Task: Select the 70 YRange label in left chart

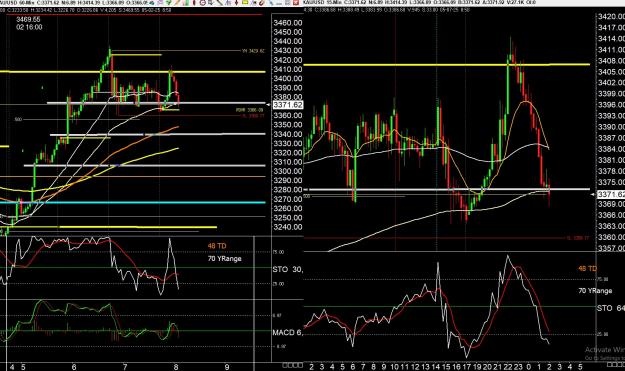Action: (x=224, y=259)
